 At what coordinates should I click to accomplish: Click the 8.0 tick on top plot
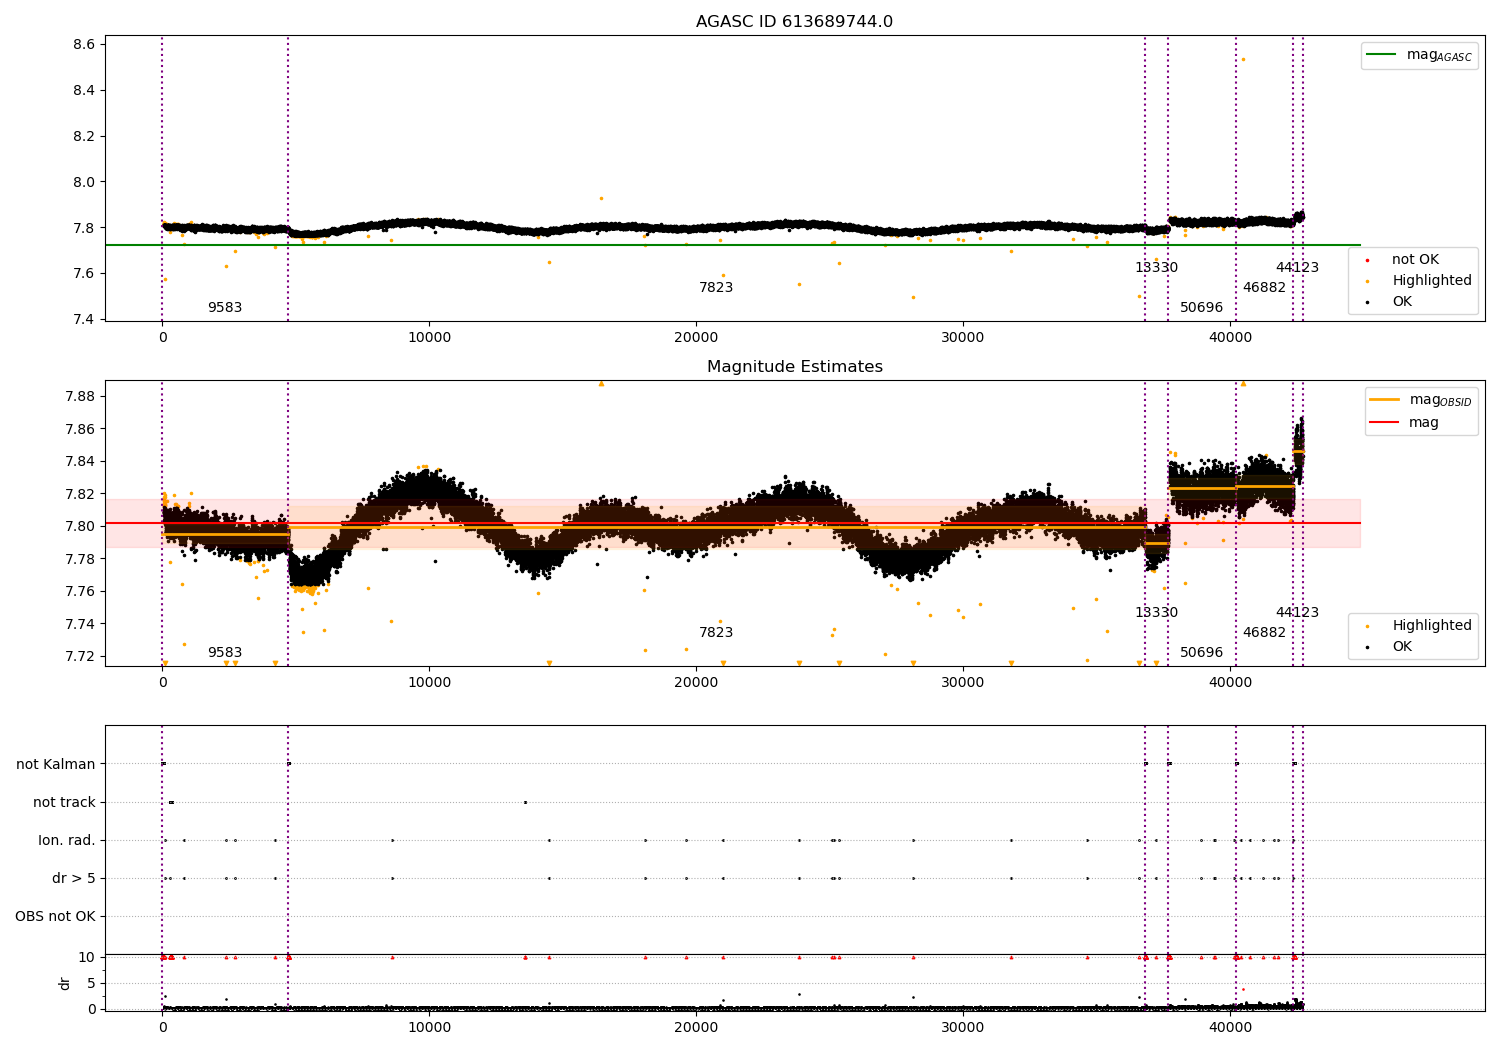(84, 183)
